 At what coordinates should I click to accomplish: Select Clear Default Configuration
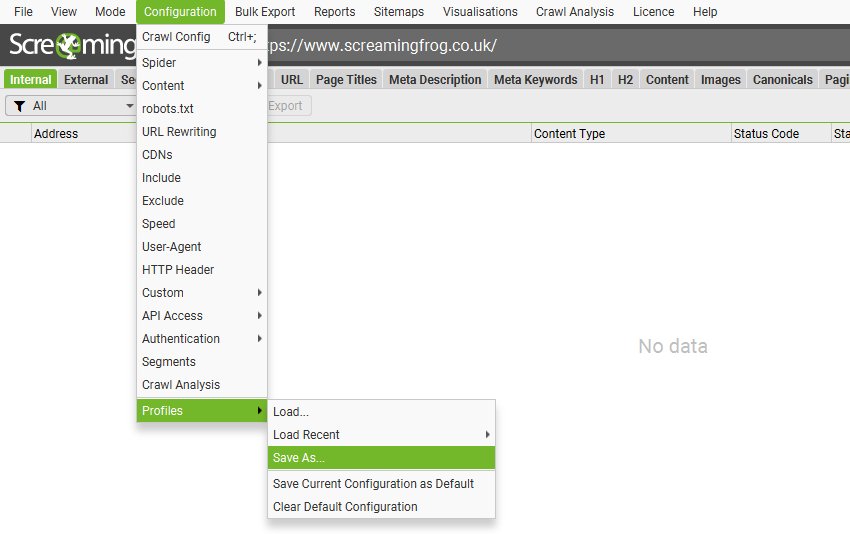click(x=381, y=506)
